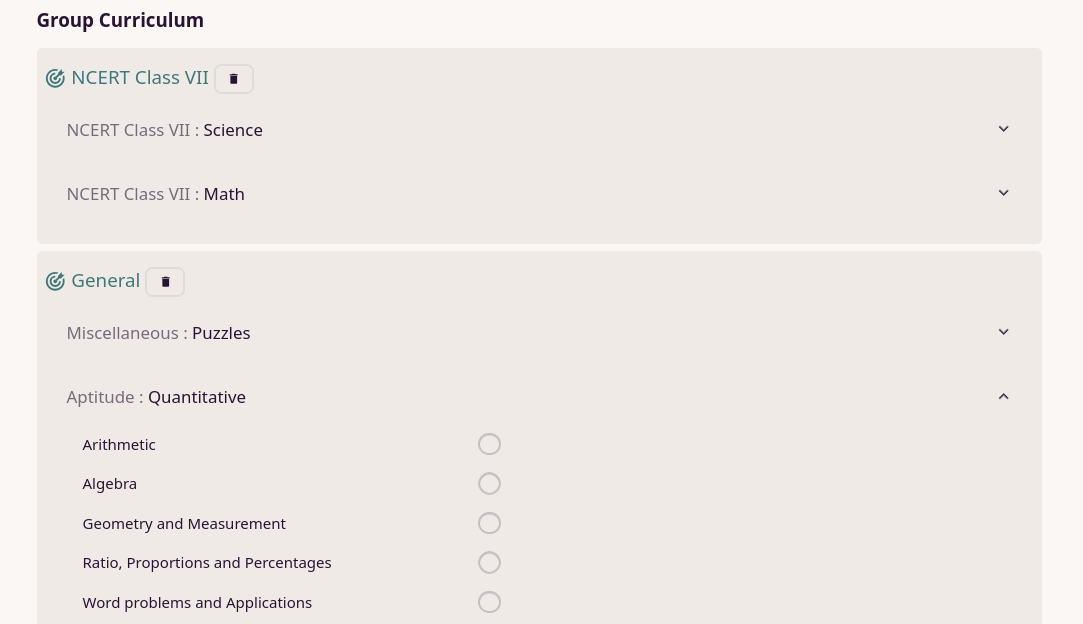Select the Arithmetic radio button
Screen dimensions: 1083x624
(489, 444)
